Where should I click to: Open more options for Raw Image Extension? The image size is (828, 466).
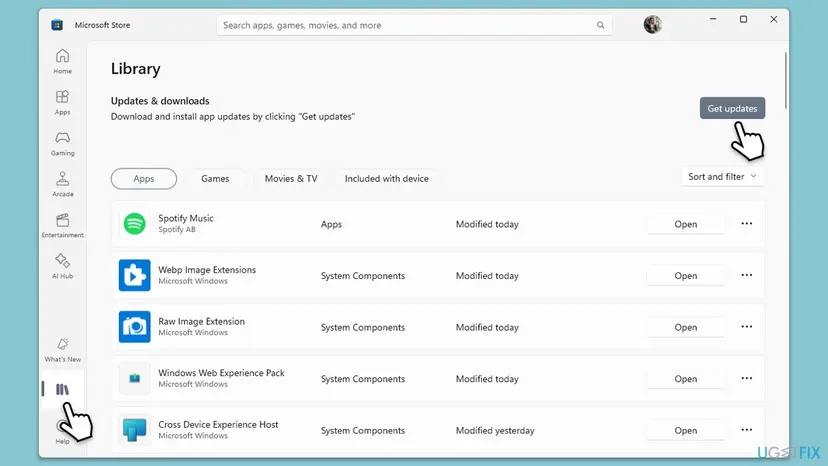747,327
